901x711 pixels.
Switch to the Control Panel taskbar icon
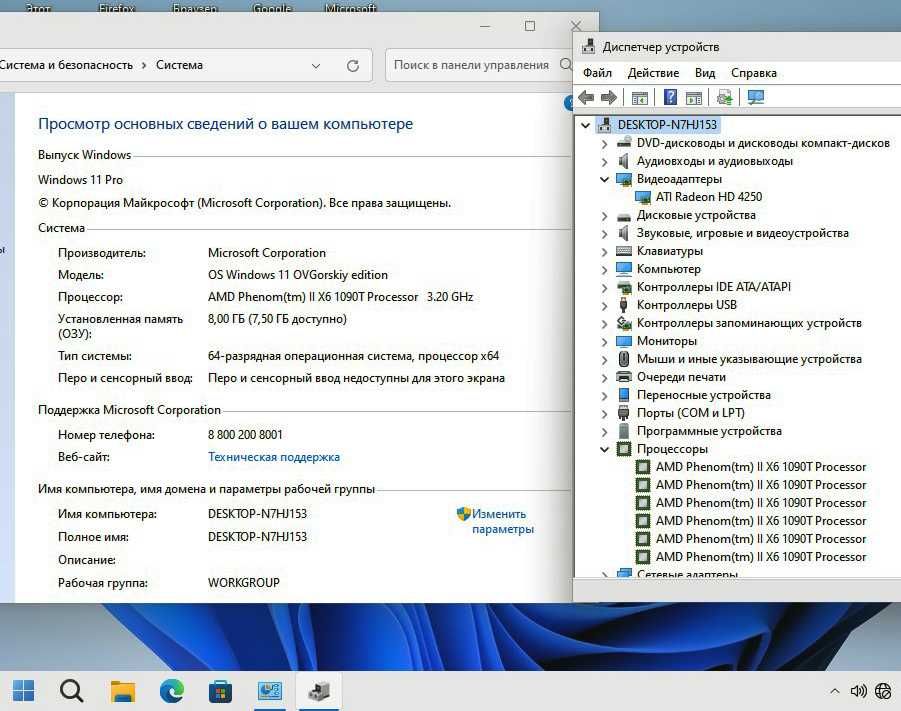tap(269, 690)
